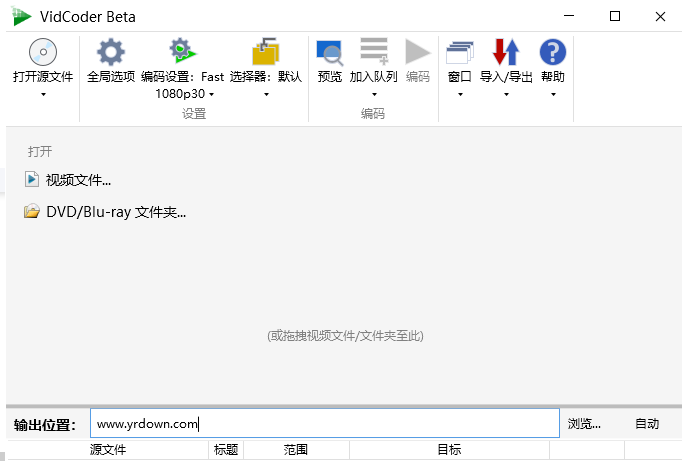Screen dimensions: 682x461
Task: Expand the 导入/导出 dropdown arrow
Action: pyautogui.click(x=506, y=94)
